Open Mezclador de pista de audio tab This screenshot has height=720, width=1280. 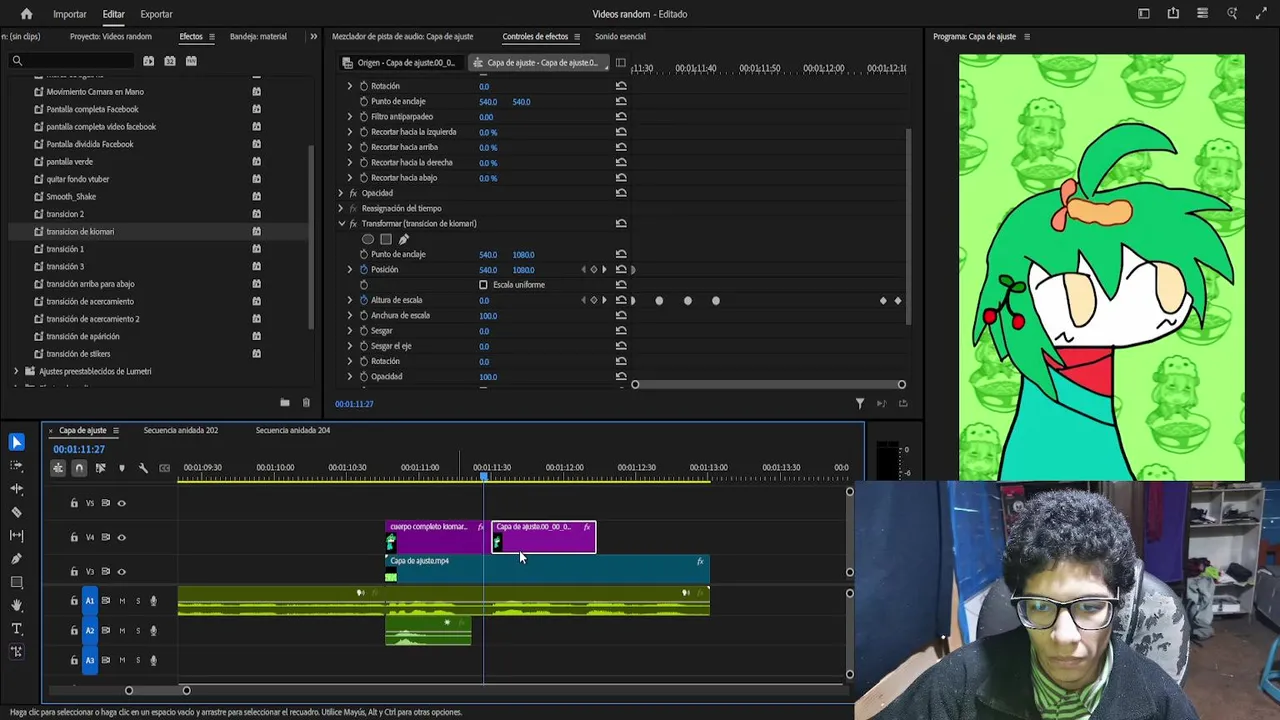click(402, 37)
